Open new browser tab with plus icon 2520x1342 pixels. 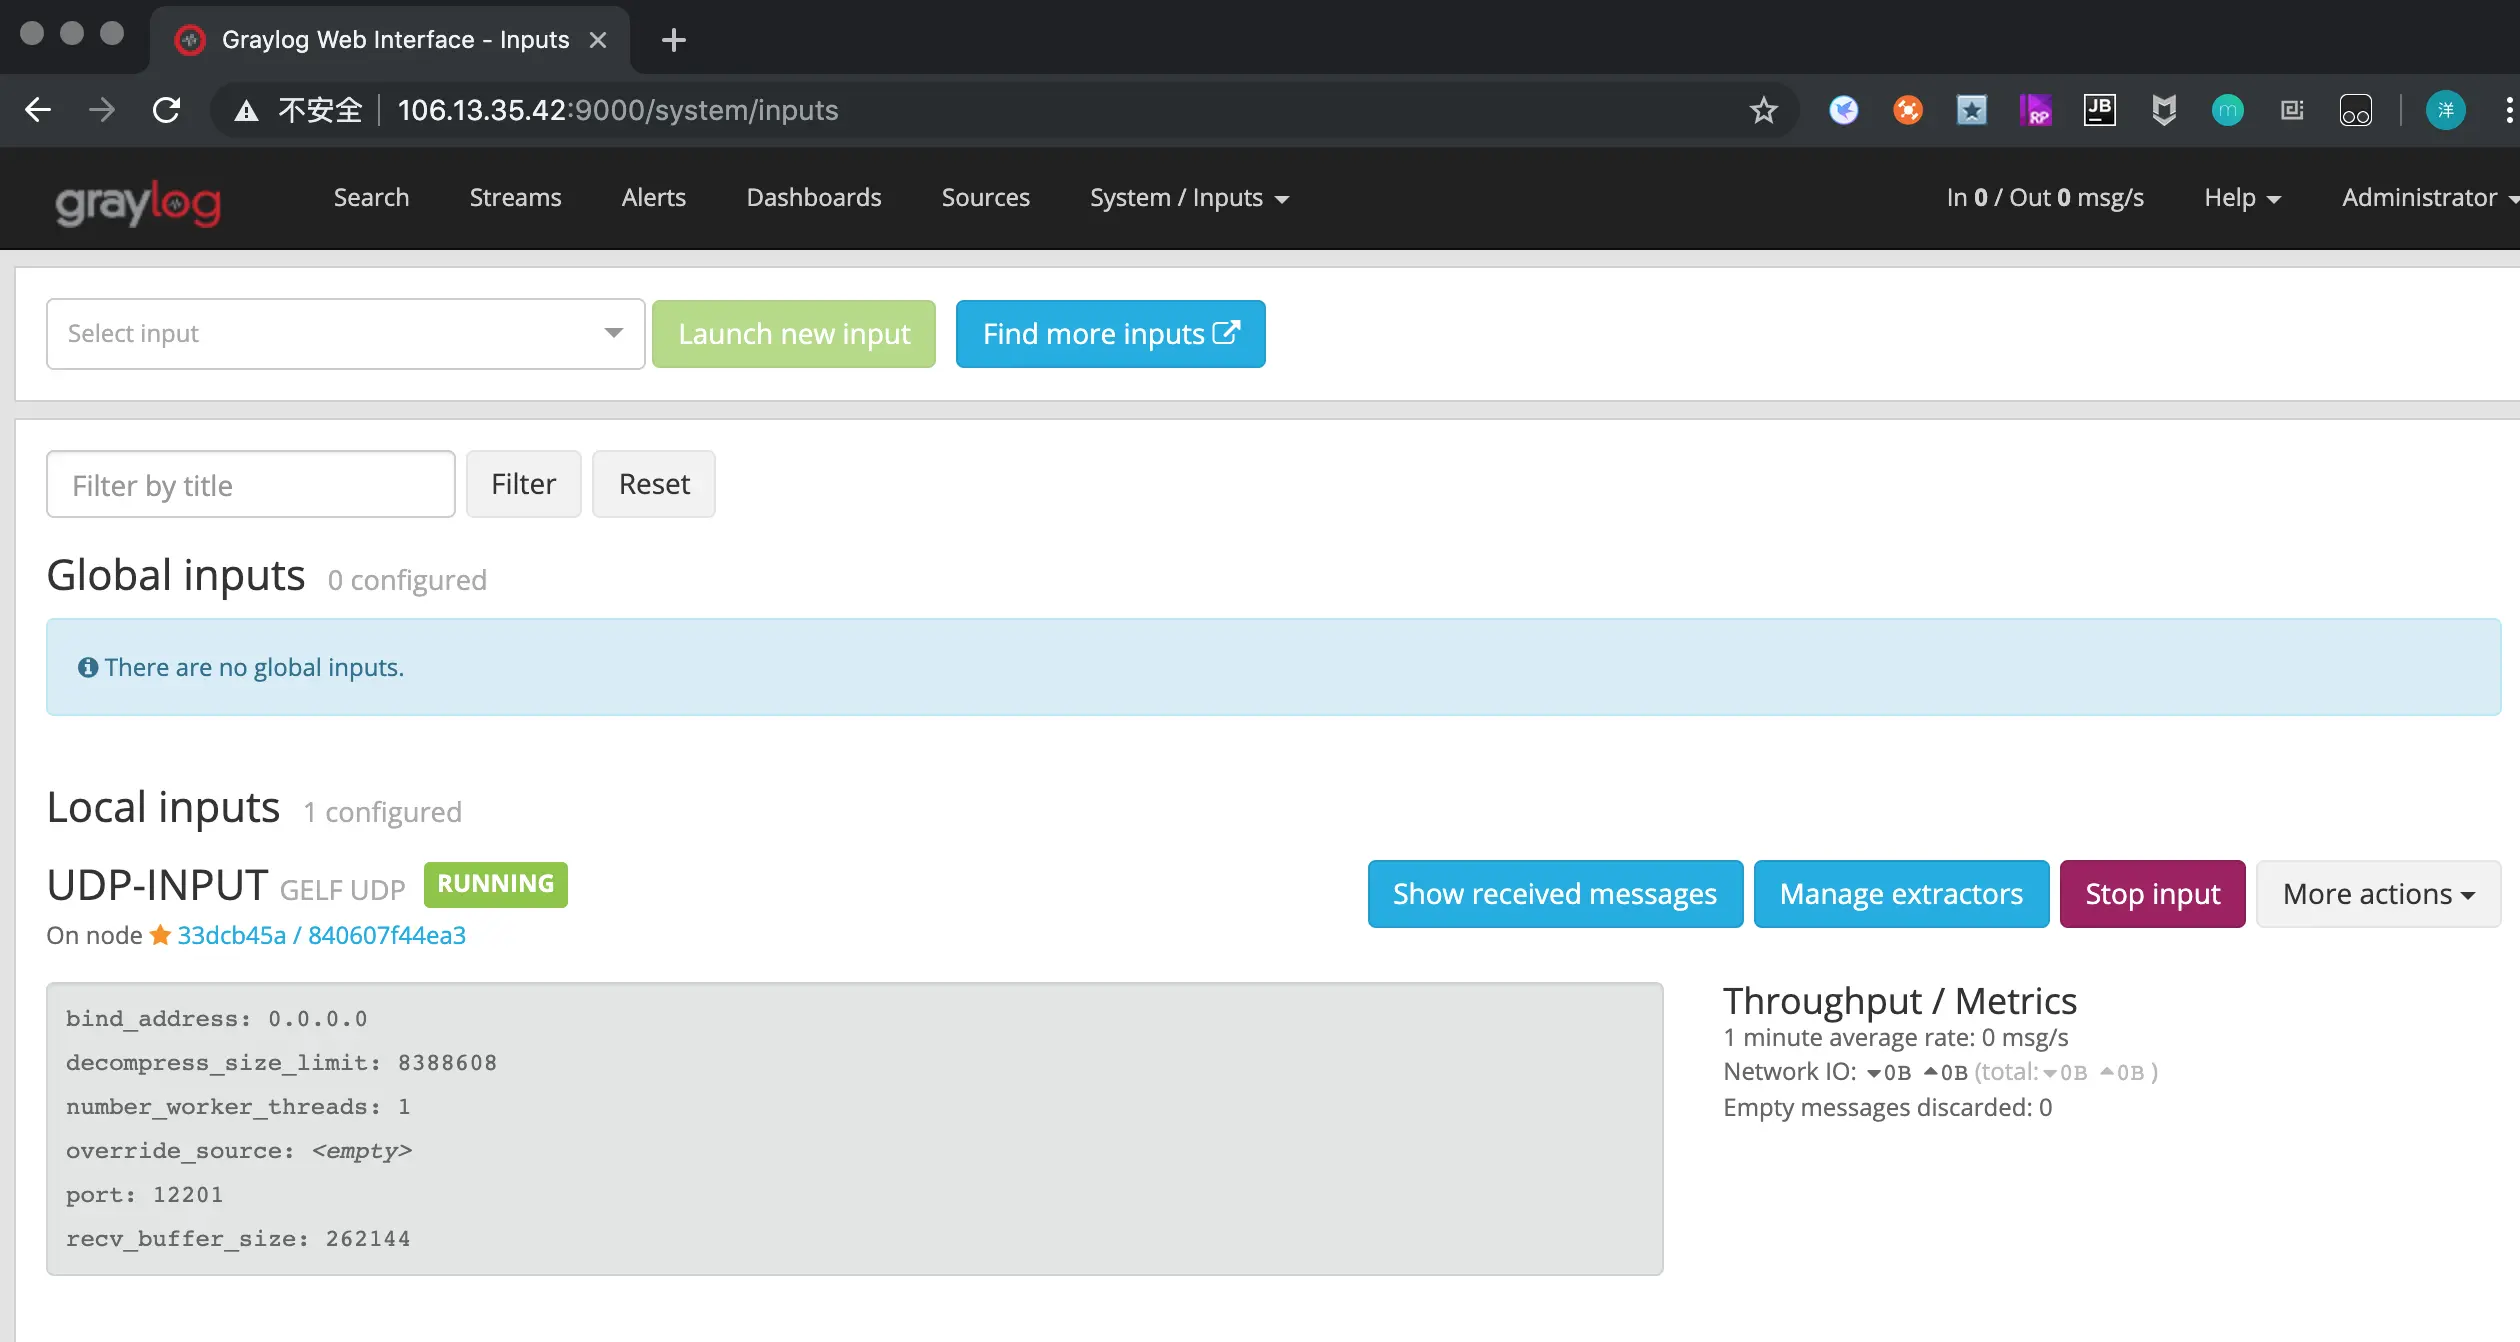pyautogui.click(x=674, y=40)
